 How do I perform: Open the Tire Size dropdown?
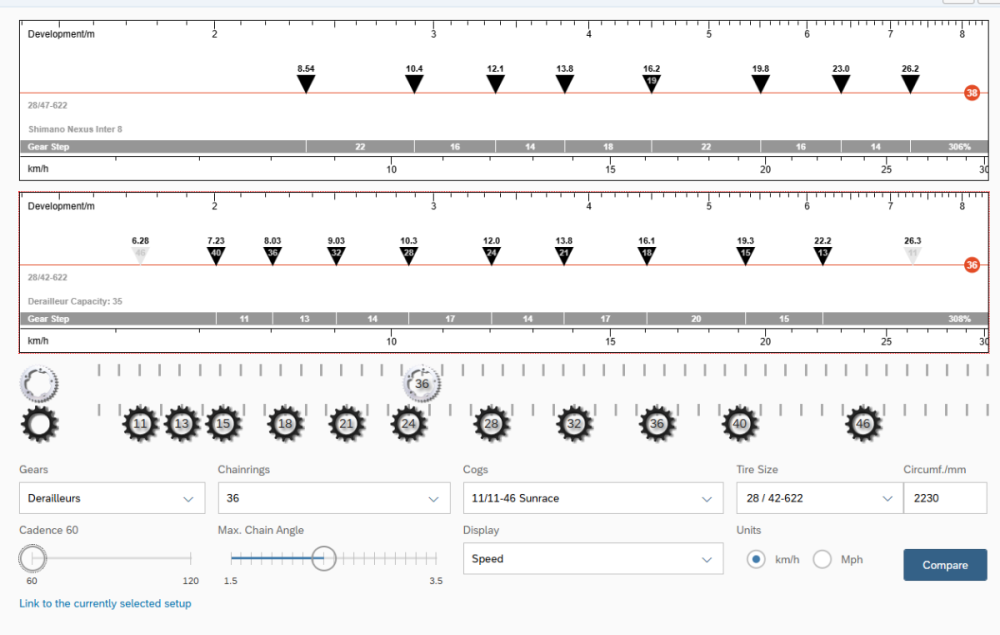(x=815, y=498)
